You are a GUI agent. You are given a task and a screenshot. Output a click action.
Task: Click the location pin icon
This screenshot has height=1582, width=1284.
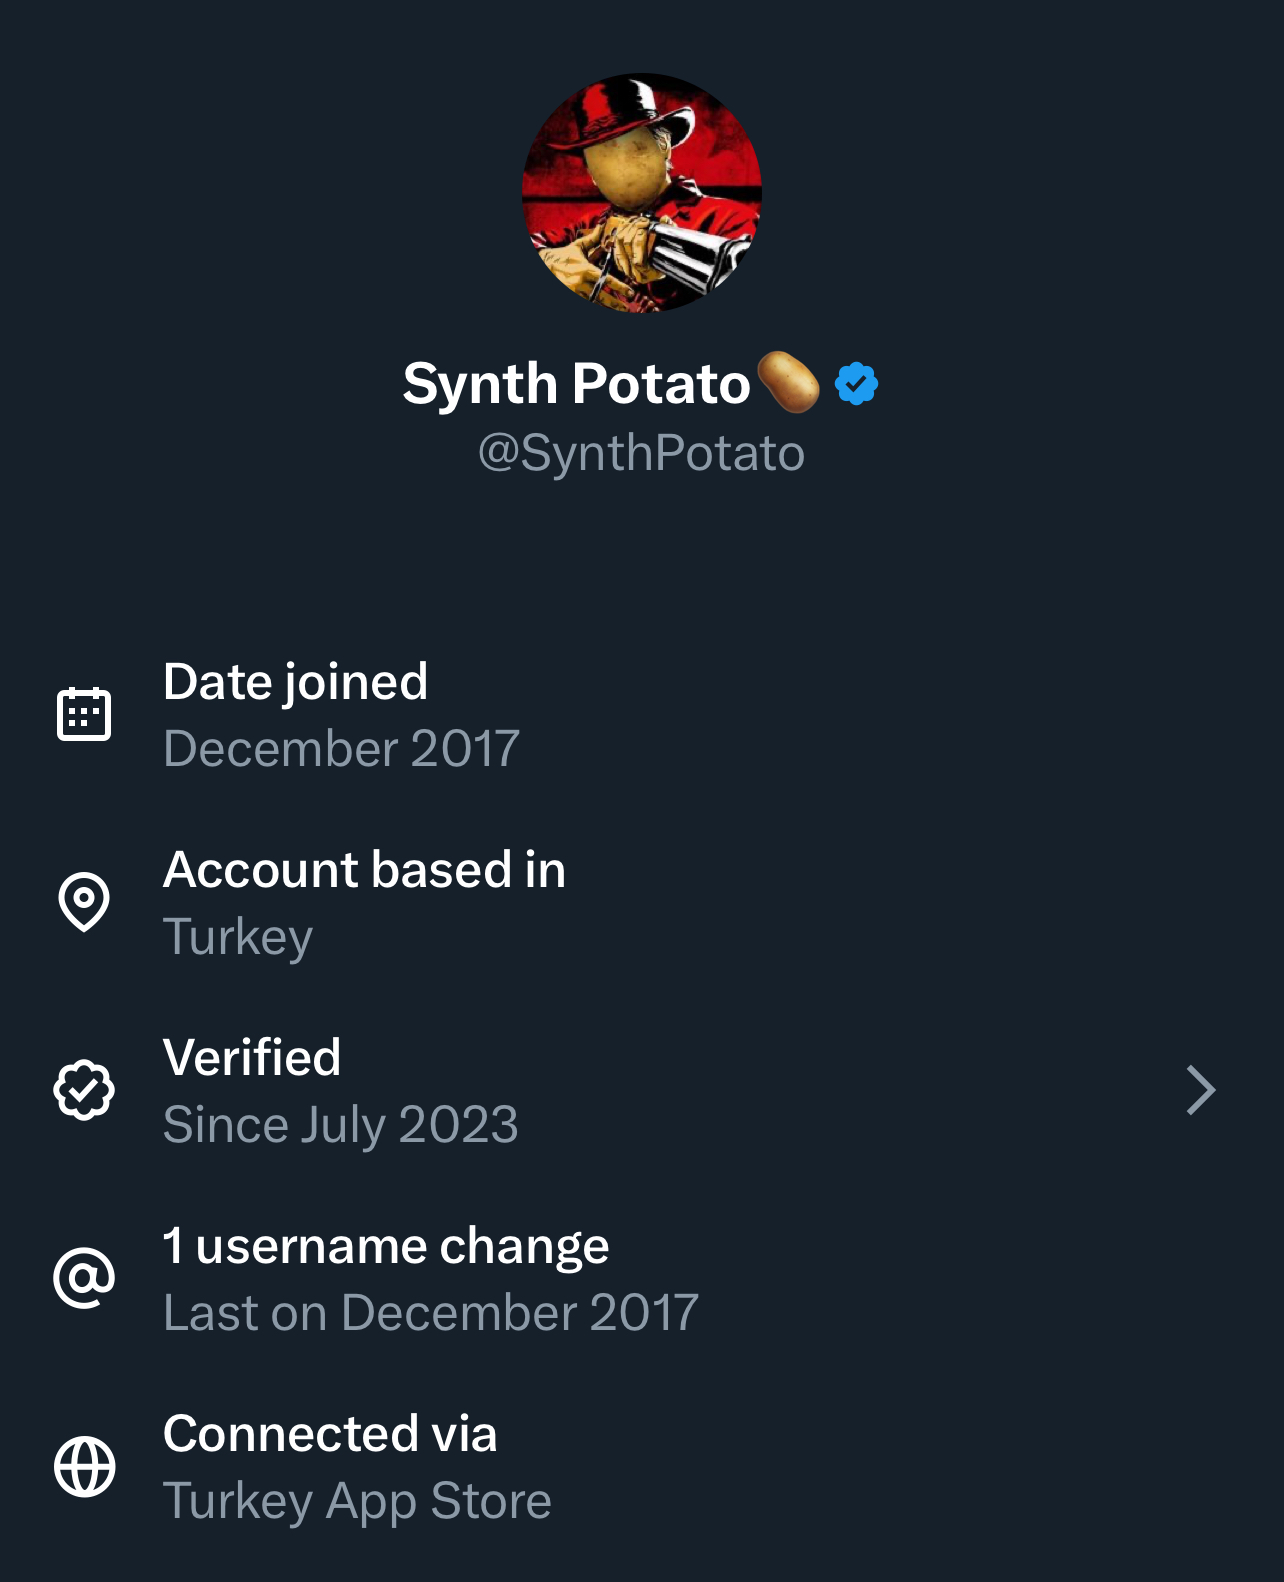84,901
